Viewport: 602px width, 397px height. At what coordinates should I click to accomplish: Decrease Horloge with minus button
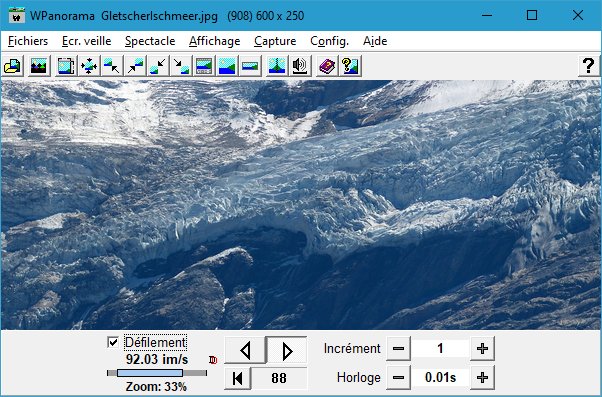(399, 377)
